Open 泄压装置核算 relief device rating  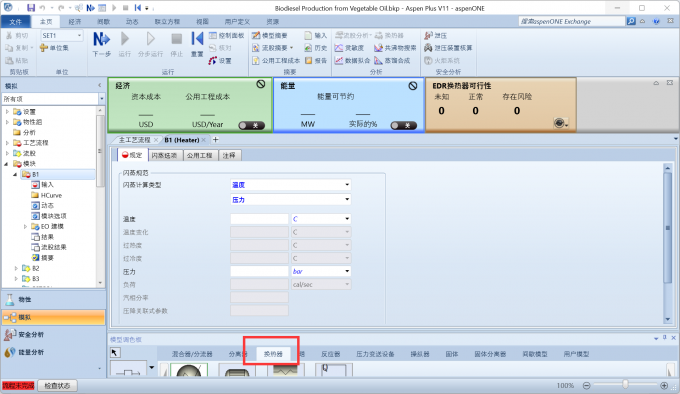tap(448, 48)
